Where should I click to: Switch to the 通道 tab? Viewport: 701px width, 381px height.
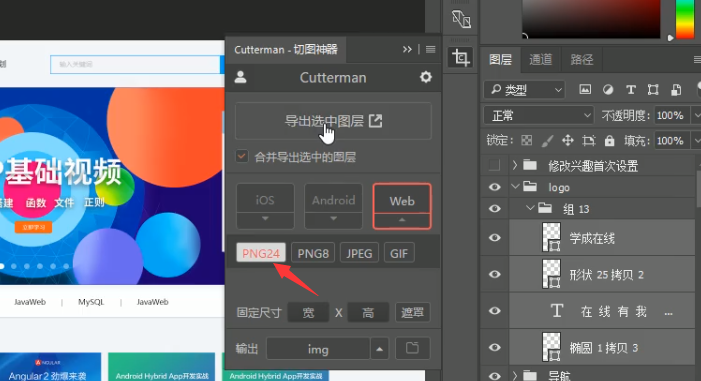tap(541, 59)
